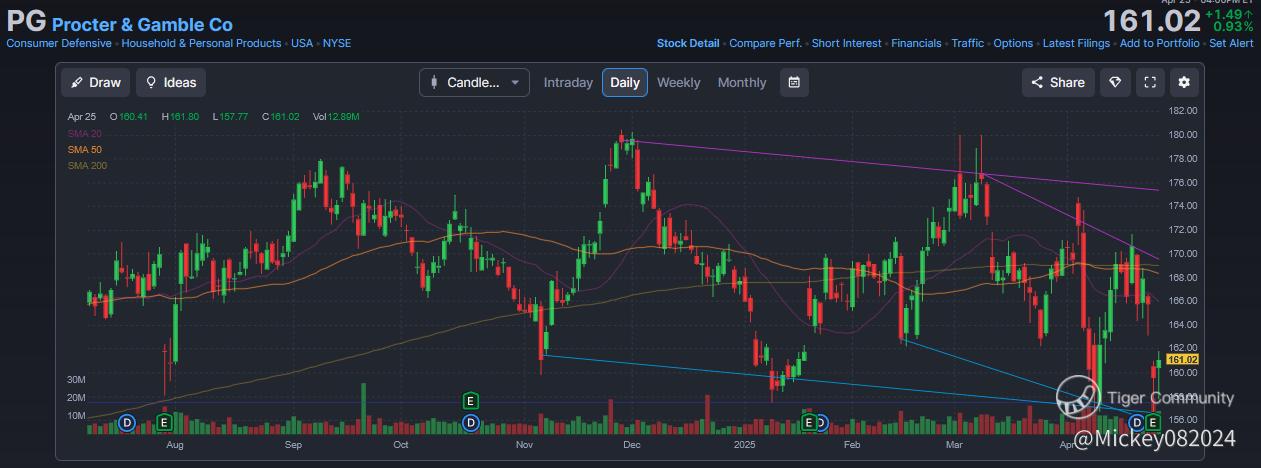Screen dimensions: 1261x468
Task: Click the large 161.02 last price
Action: point(1151,21)
